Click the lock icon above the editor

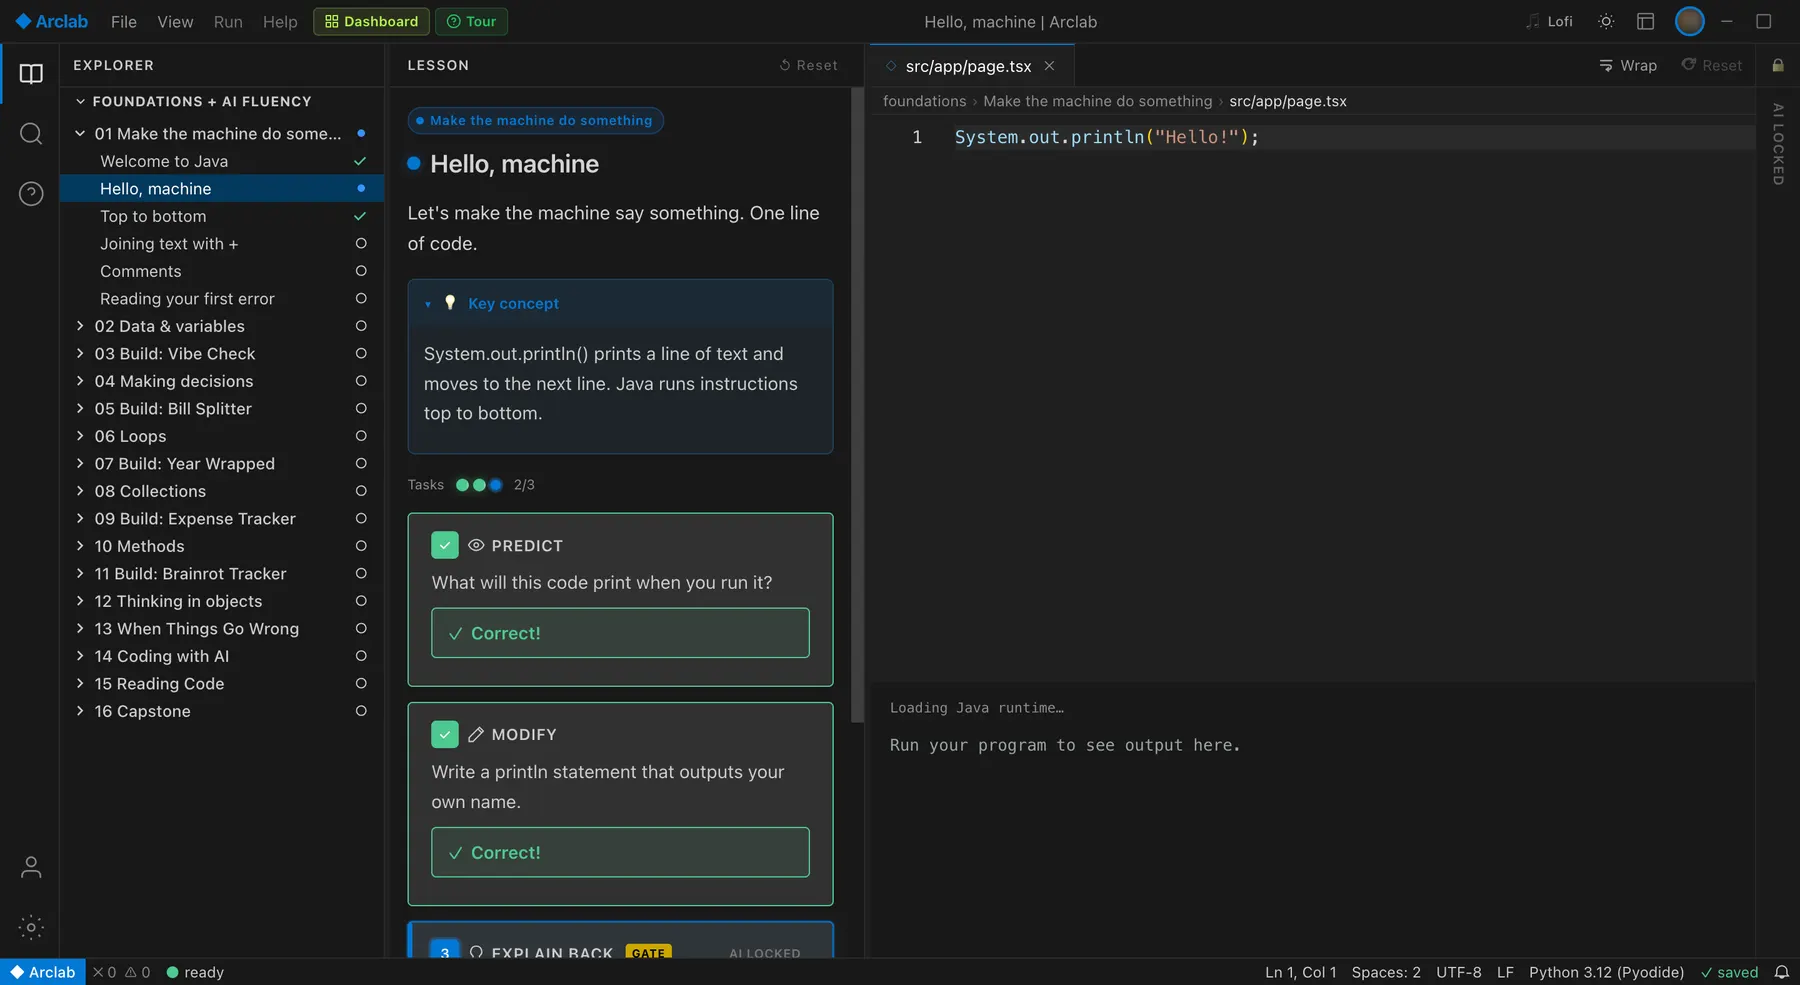[1778, 65]
